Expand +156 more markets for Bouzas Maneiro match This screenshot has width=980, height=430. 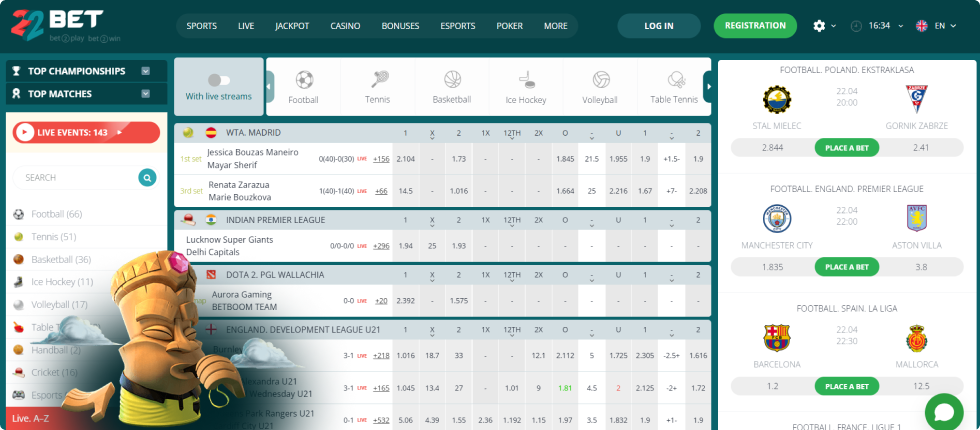click(x=381, y=159)
